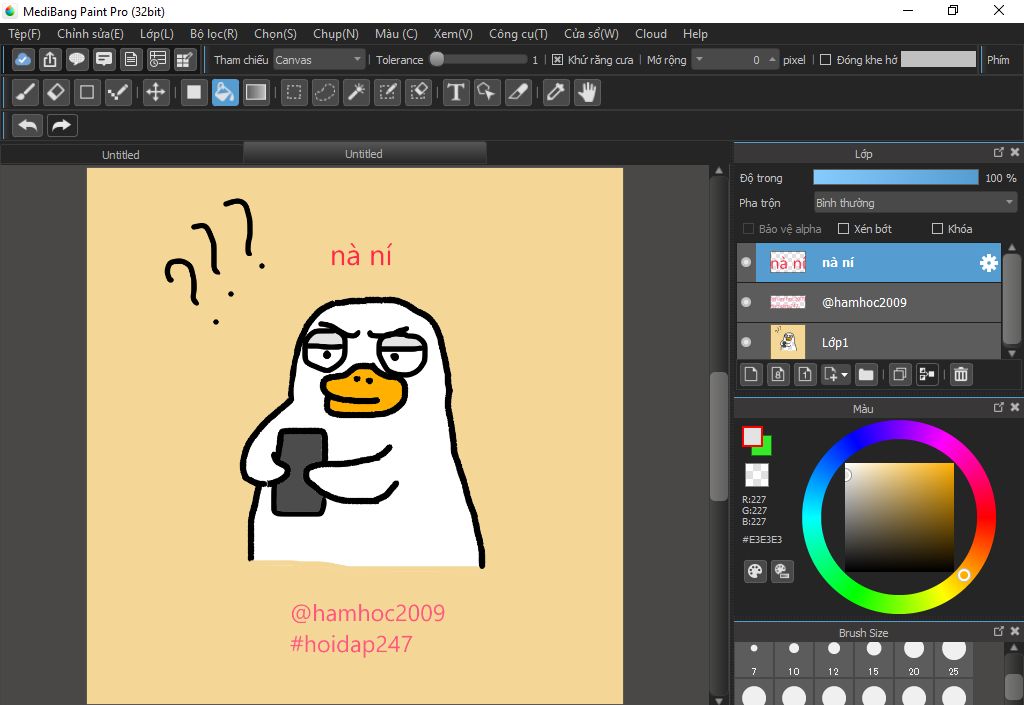Viewport: 1024px width, 705px height.
Task: Click the share/export upload icon
Action: pyautogui.click(x=50, y=59)
